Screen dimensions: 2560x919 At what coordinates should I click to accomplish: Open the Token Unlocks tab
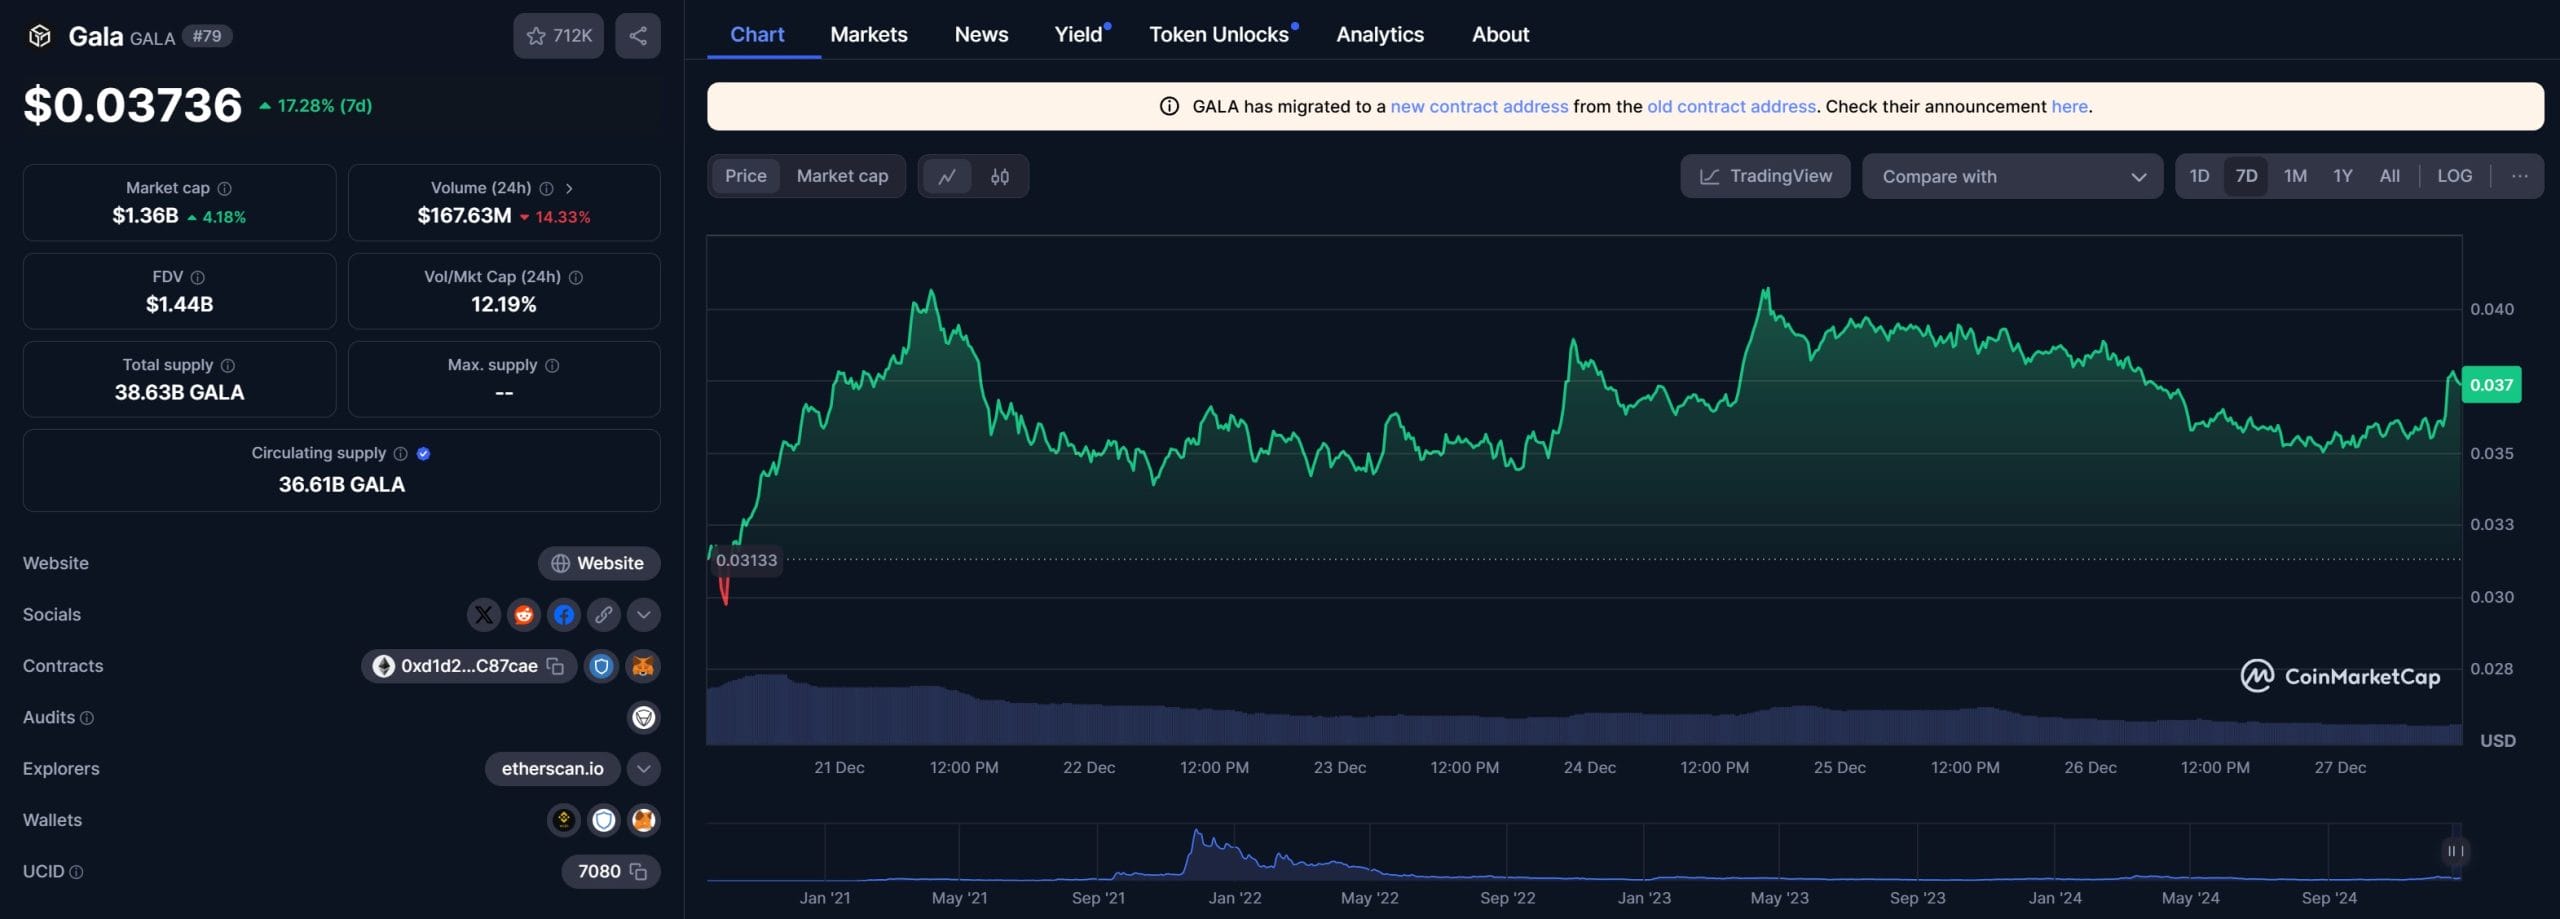[x=1219, y=34]
